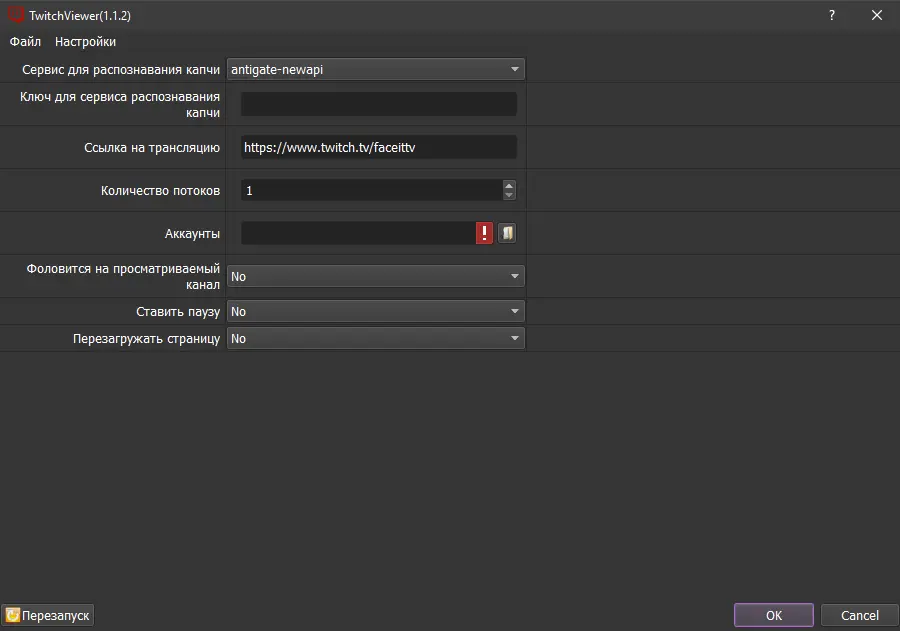This screenshot has height=631, width=900.
Task: Expand the Фоловится на просматриваемый канал dropdown
Action: point(376,276)
